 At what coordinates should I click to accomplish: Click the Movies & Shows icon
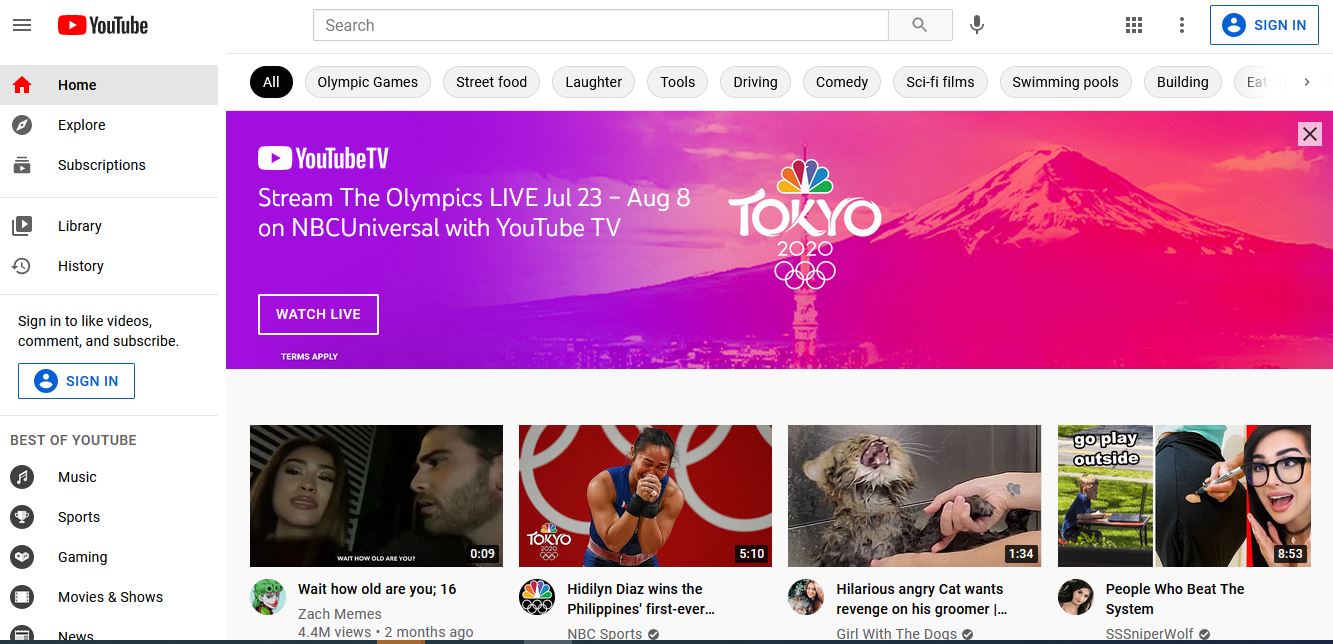[22, 597]
